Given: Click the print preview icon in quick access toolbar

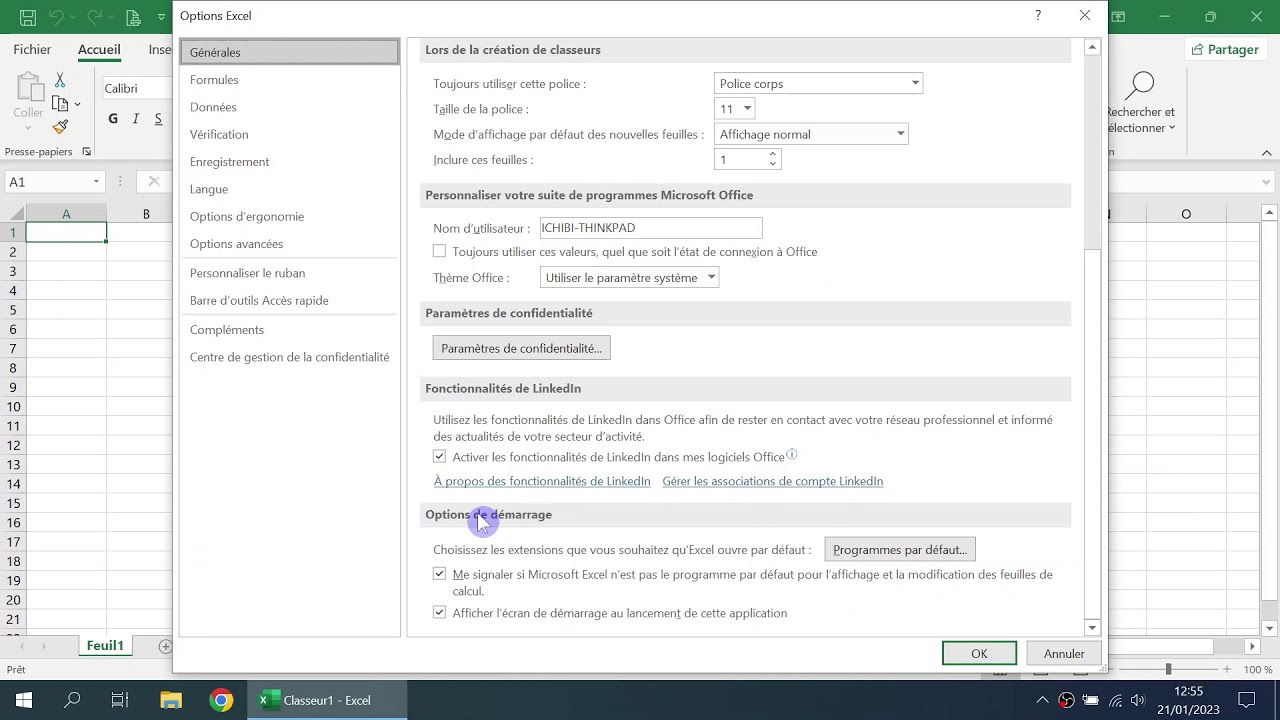Looking at the screenshot, I should coord(133,17).
